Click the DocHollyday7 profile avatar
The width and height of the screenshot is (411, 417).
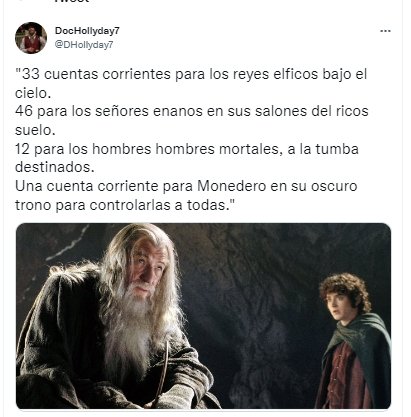pyautogui.click(x=31, y=38)
